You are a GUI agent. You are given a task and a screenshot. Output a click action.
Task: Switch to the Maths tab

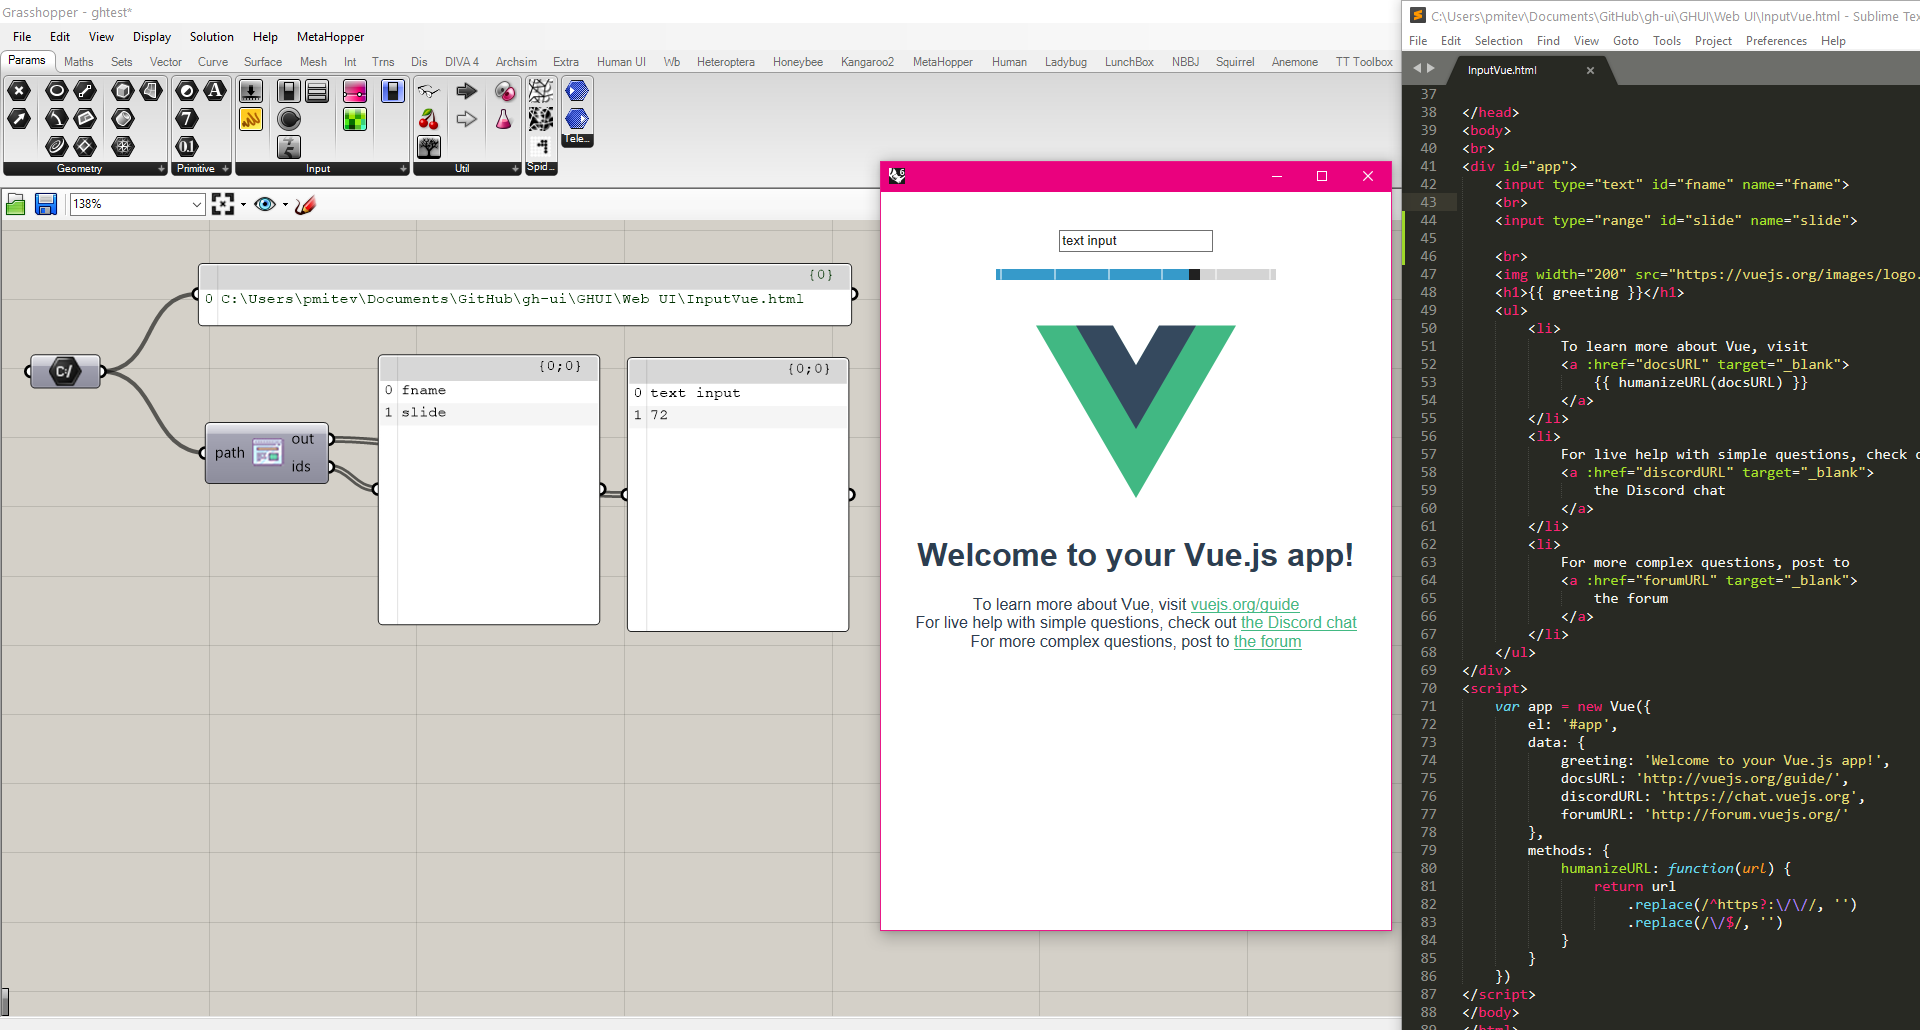(x=79, y=62)
